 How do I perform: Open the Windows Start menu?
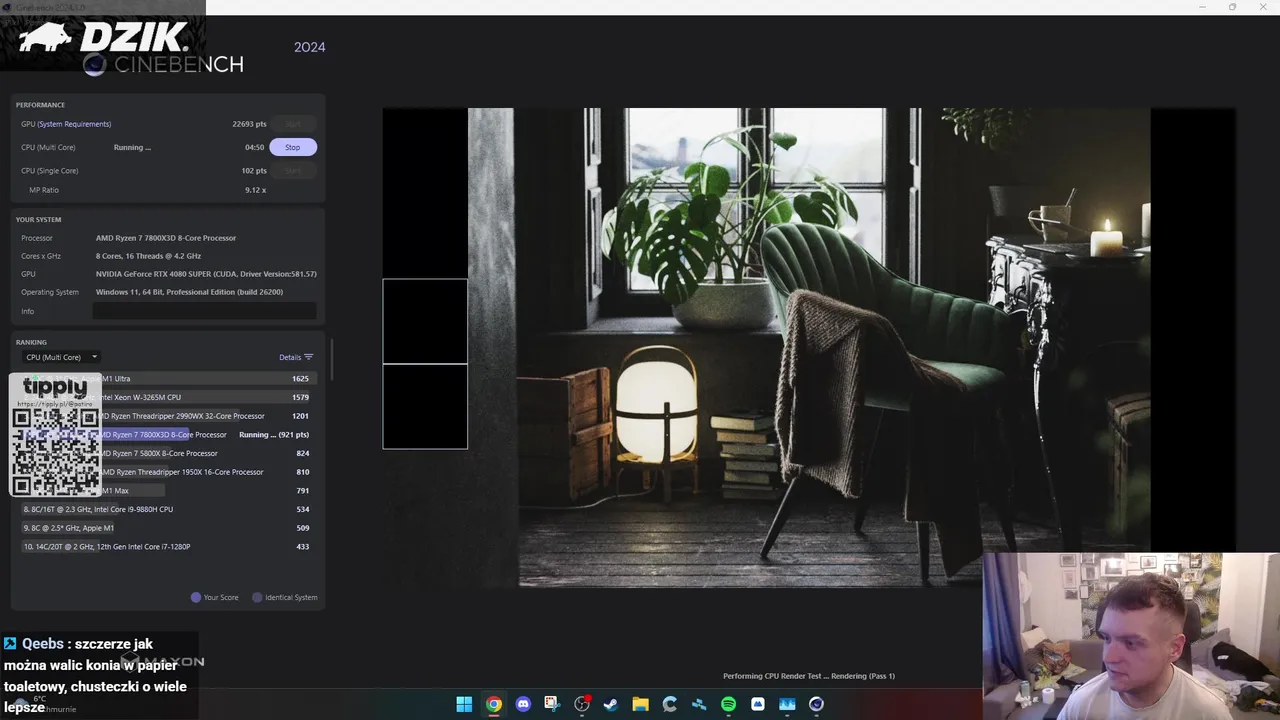464,704
